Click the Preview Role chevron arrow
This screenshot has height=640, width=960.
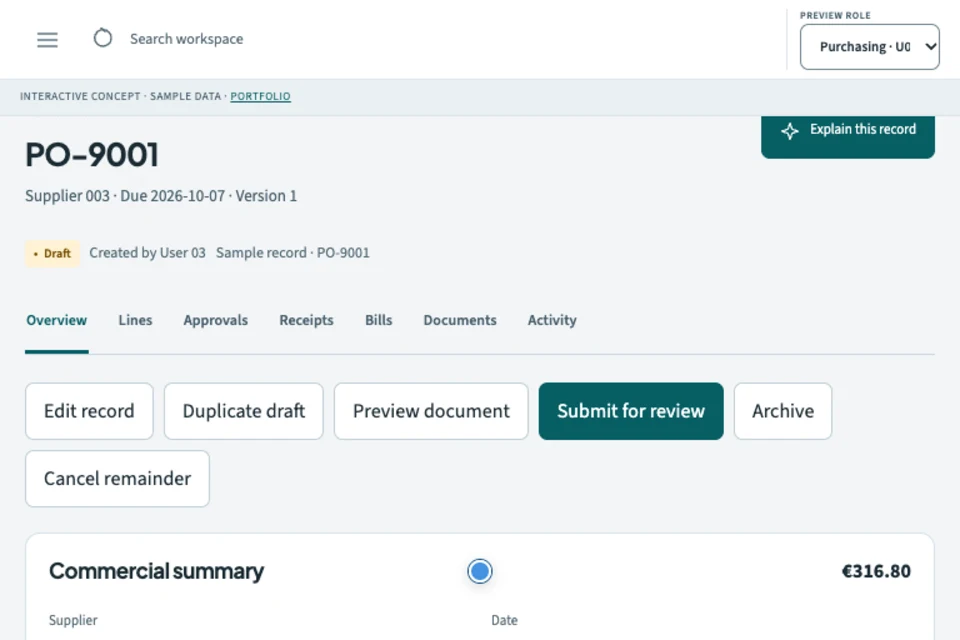930,47
